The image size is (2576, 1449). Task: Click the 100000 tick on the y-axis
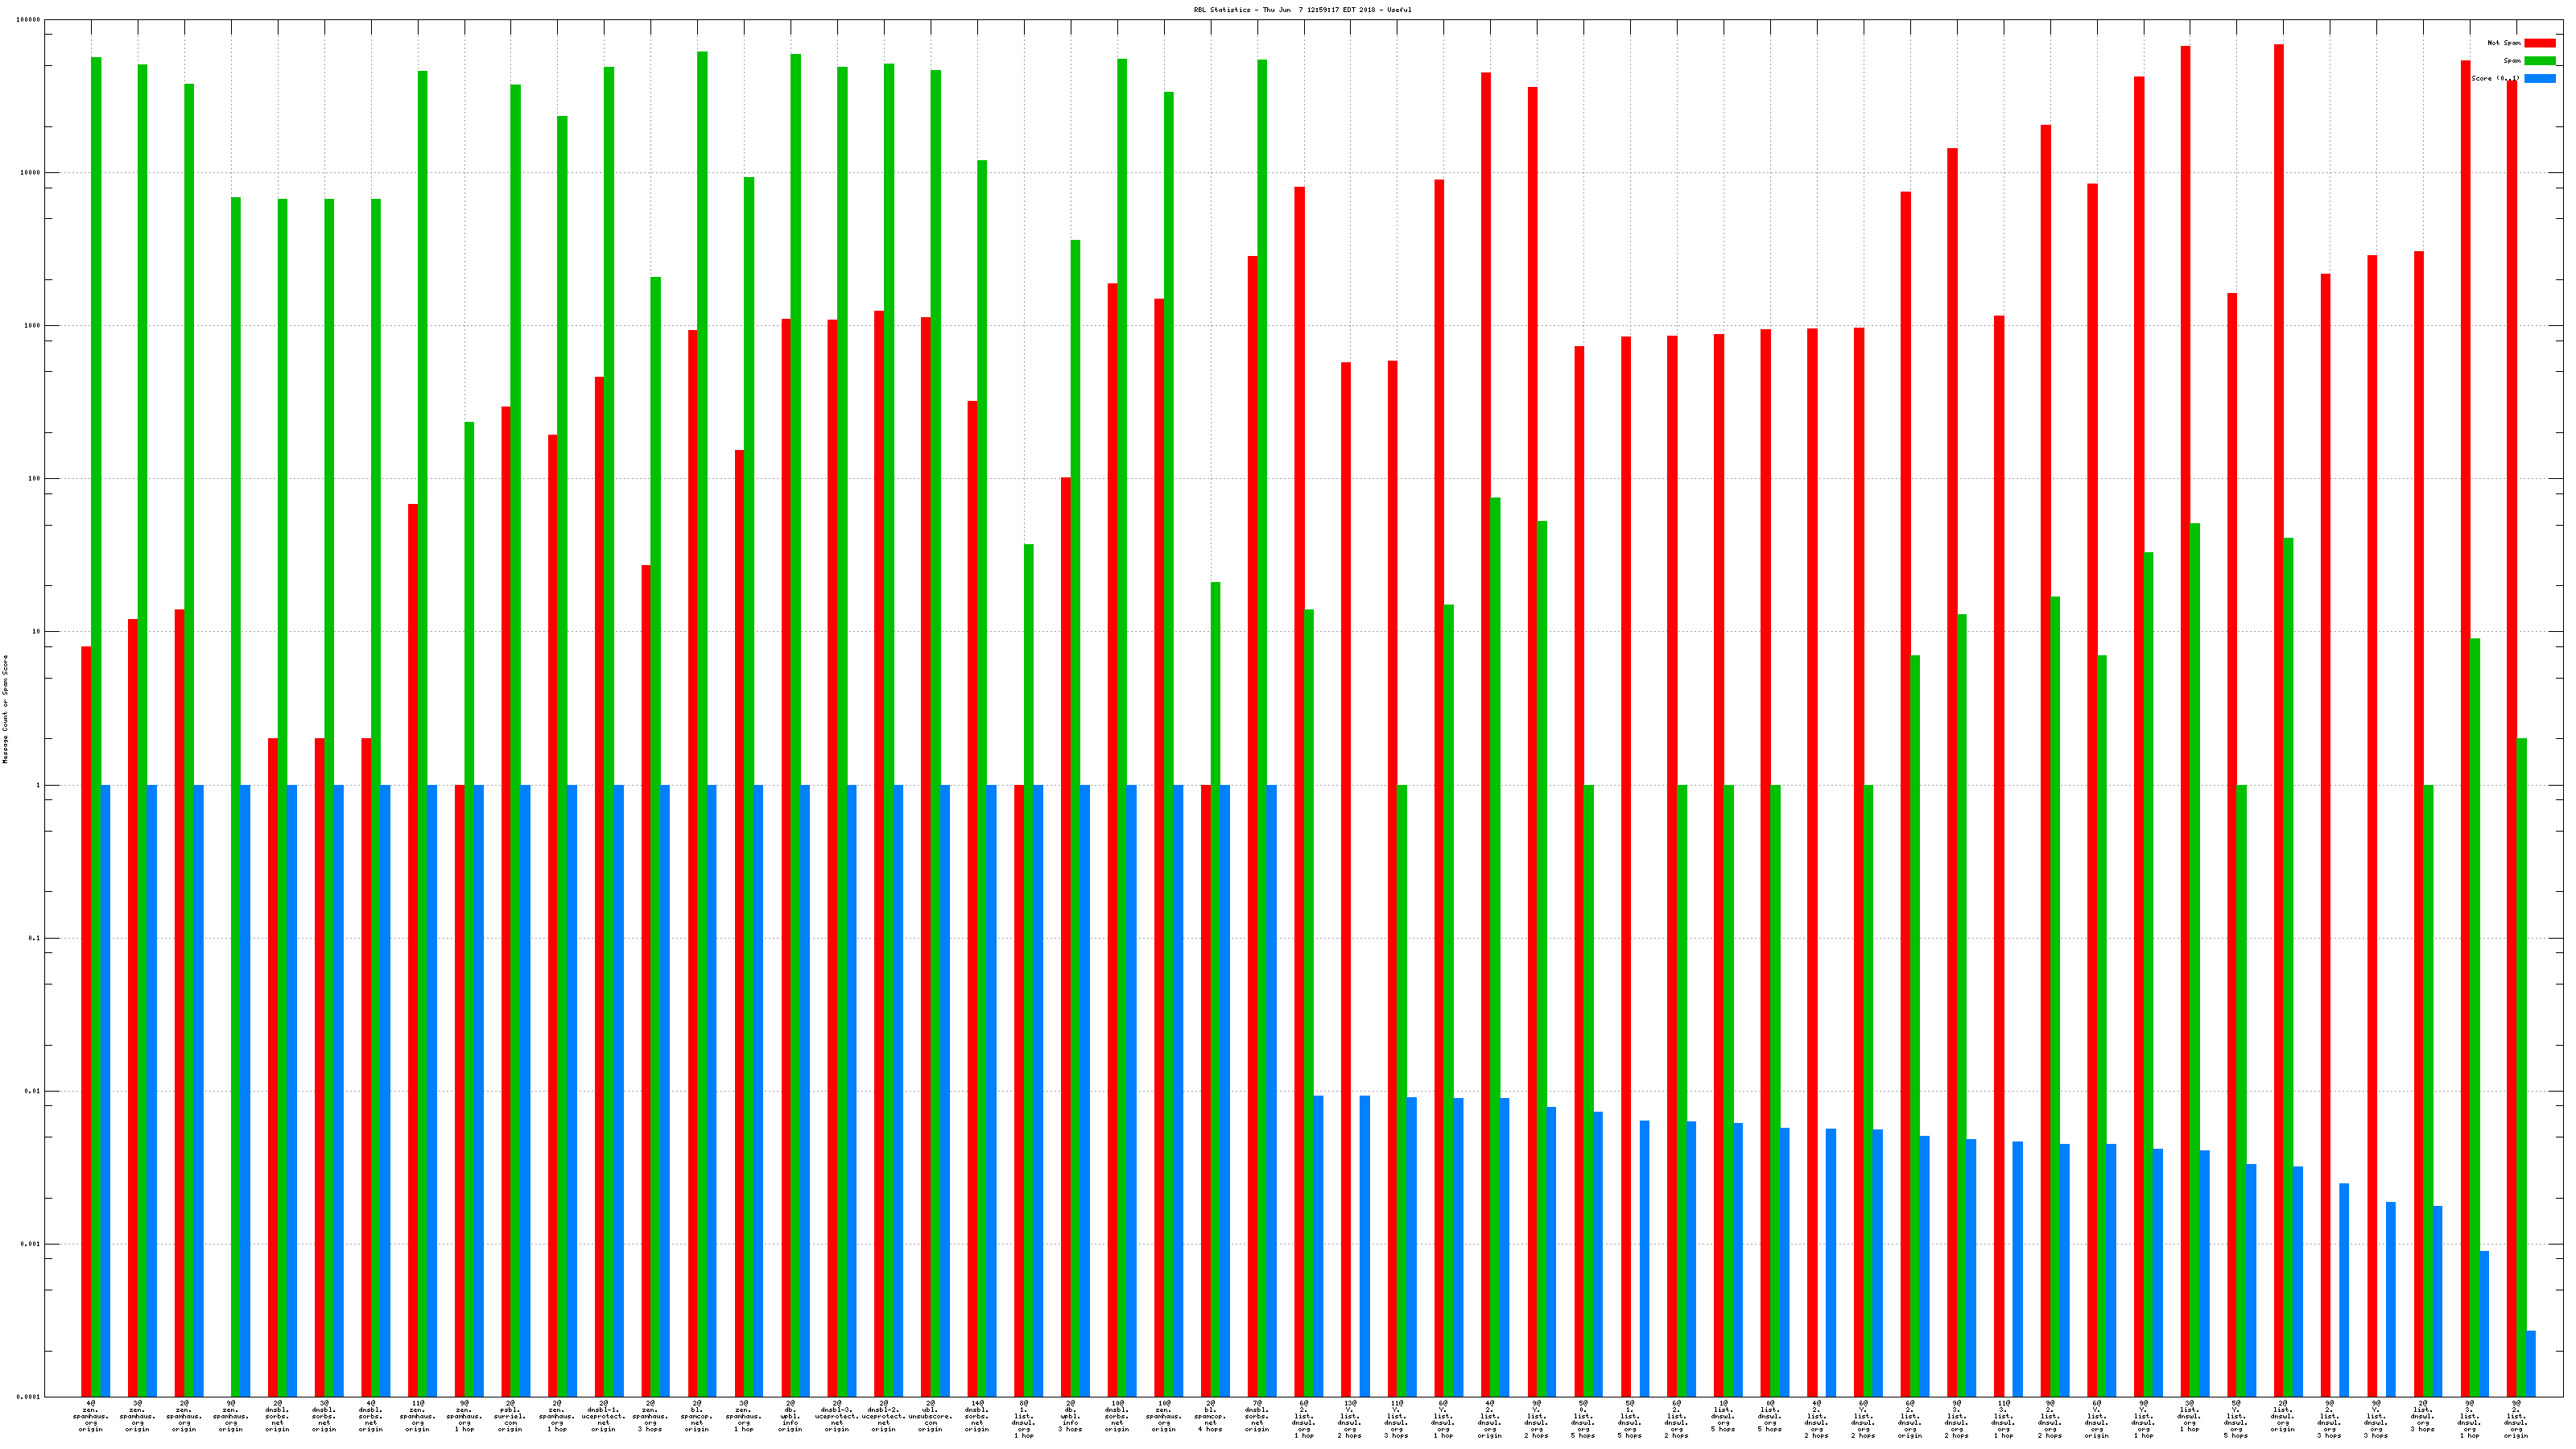coord(29,20)
